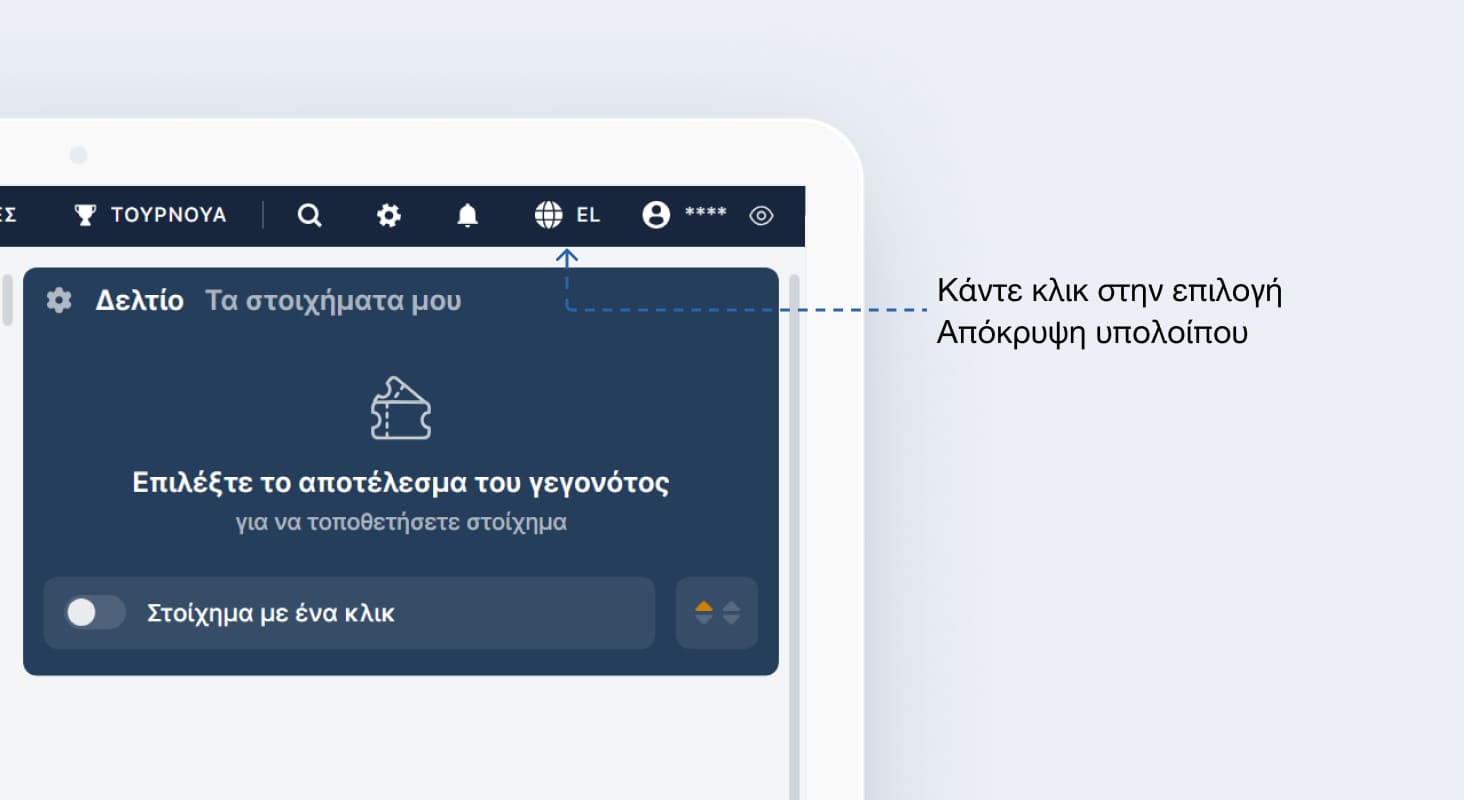Enable Στοίχημα με ένα κλικ toggle
1464x800 pixels.
point(93,613)
